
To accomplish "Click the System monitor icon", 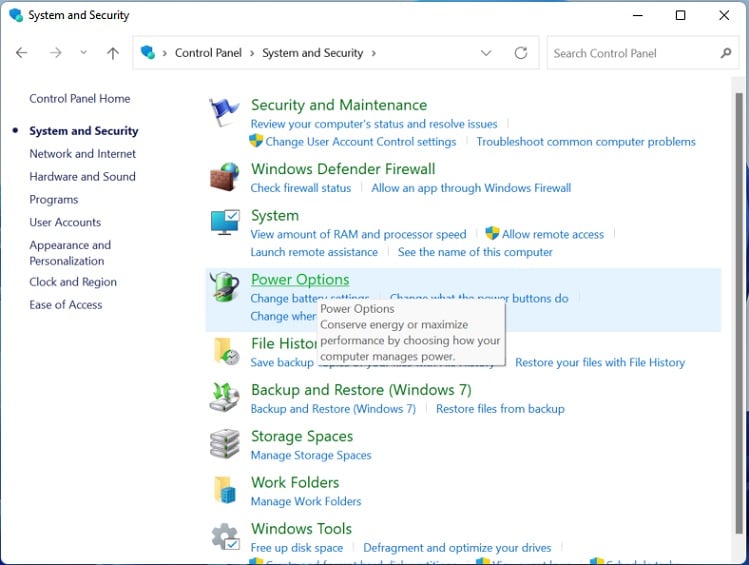I will (225, 222).
